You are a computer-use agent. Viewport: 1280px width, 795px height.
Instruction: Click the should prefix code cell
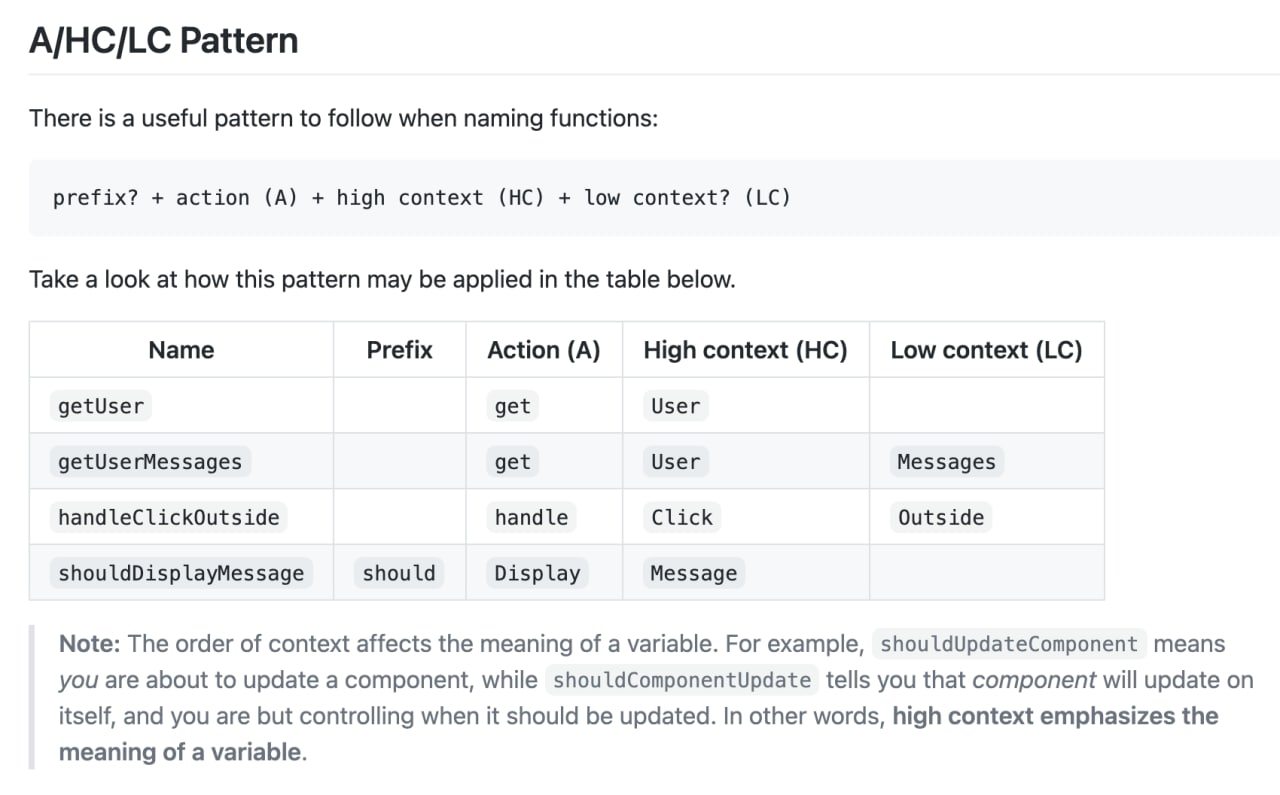[399, 573]
